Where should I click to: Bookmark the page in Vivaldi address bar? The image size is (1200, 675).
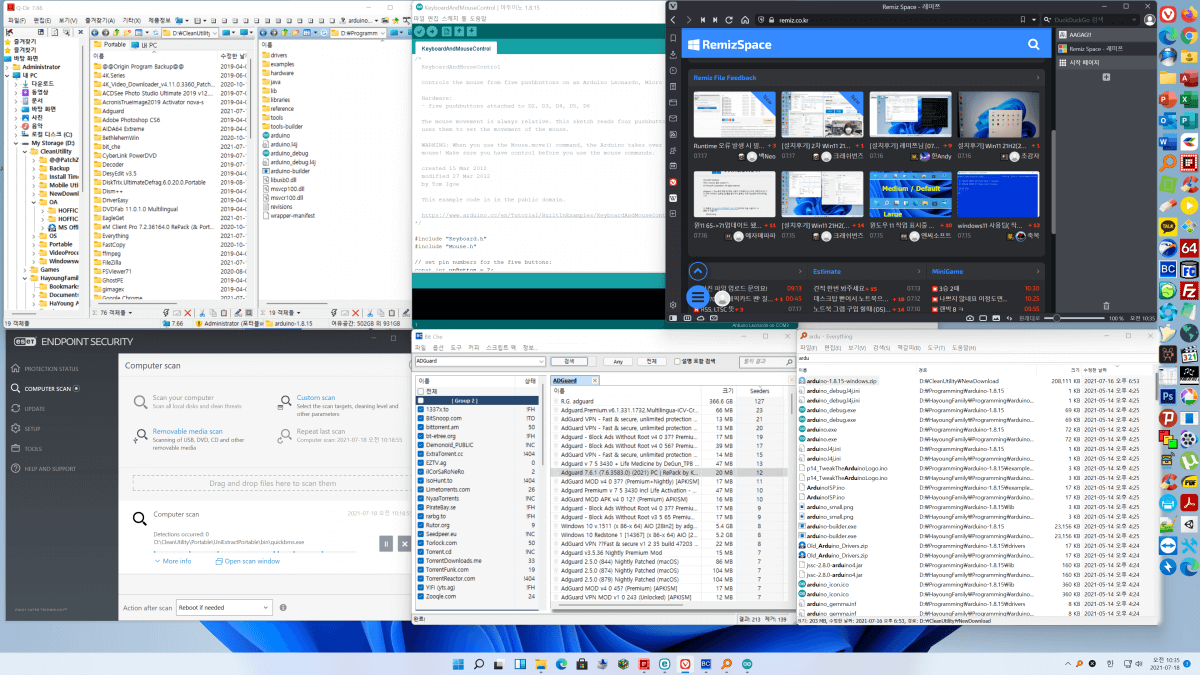coord(1023,19)
